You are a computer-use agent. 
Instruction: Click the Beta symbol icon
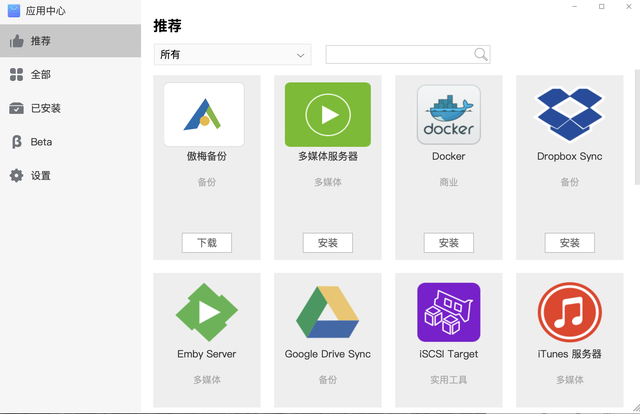pyautogui.click(x=16, y=142)
